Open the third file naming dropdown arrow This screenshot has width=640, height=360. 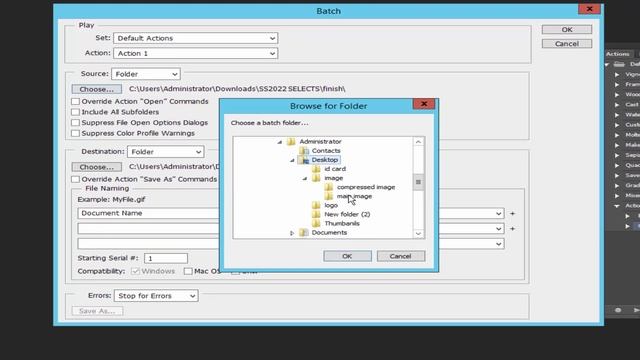tap(498, 244)
